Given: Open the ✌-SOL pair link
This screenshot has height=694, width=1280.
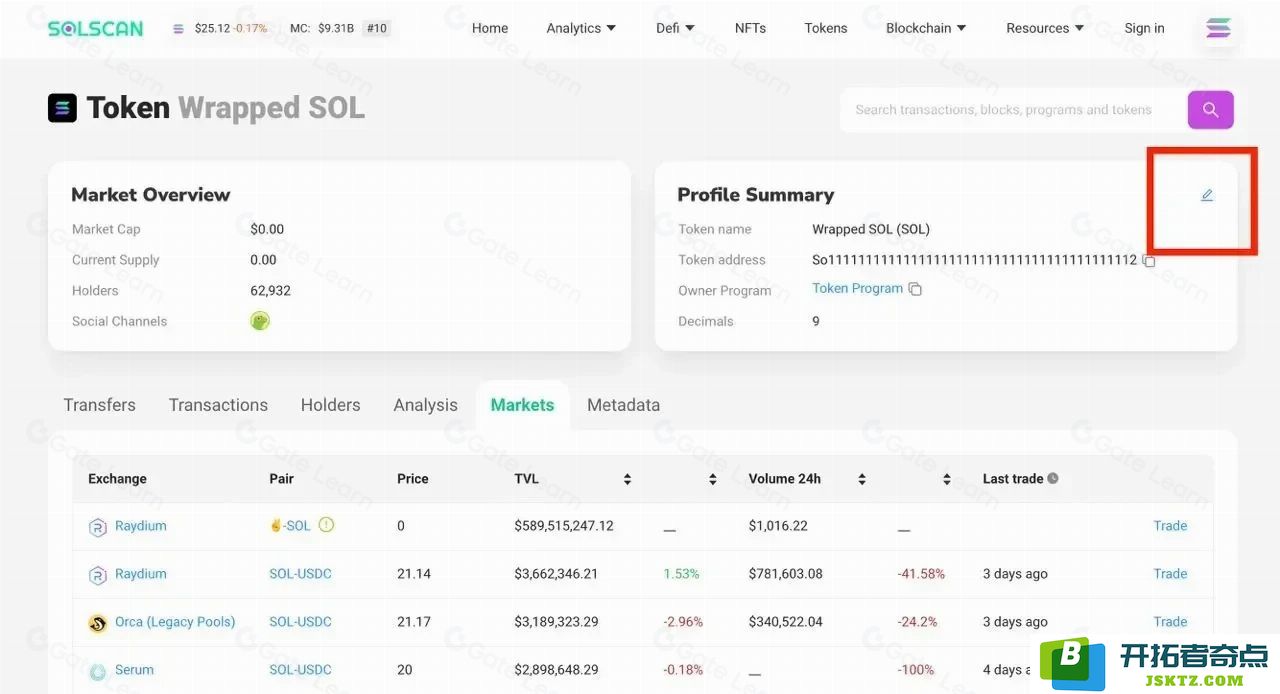Looking at the screenshot, I should point(290,526).
